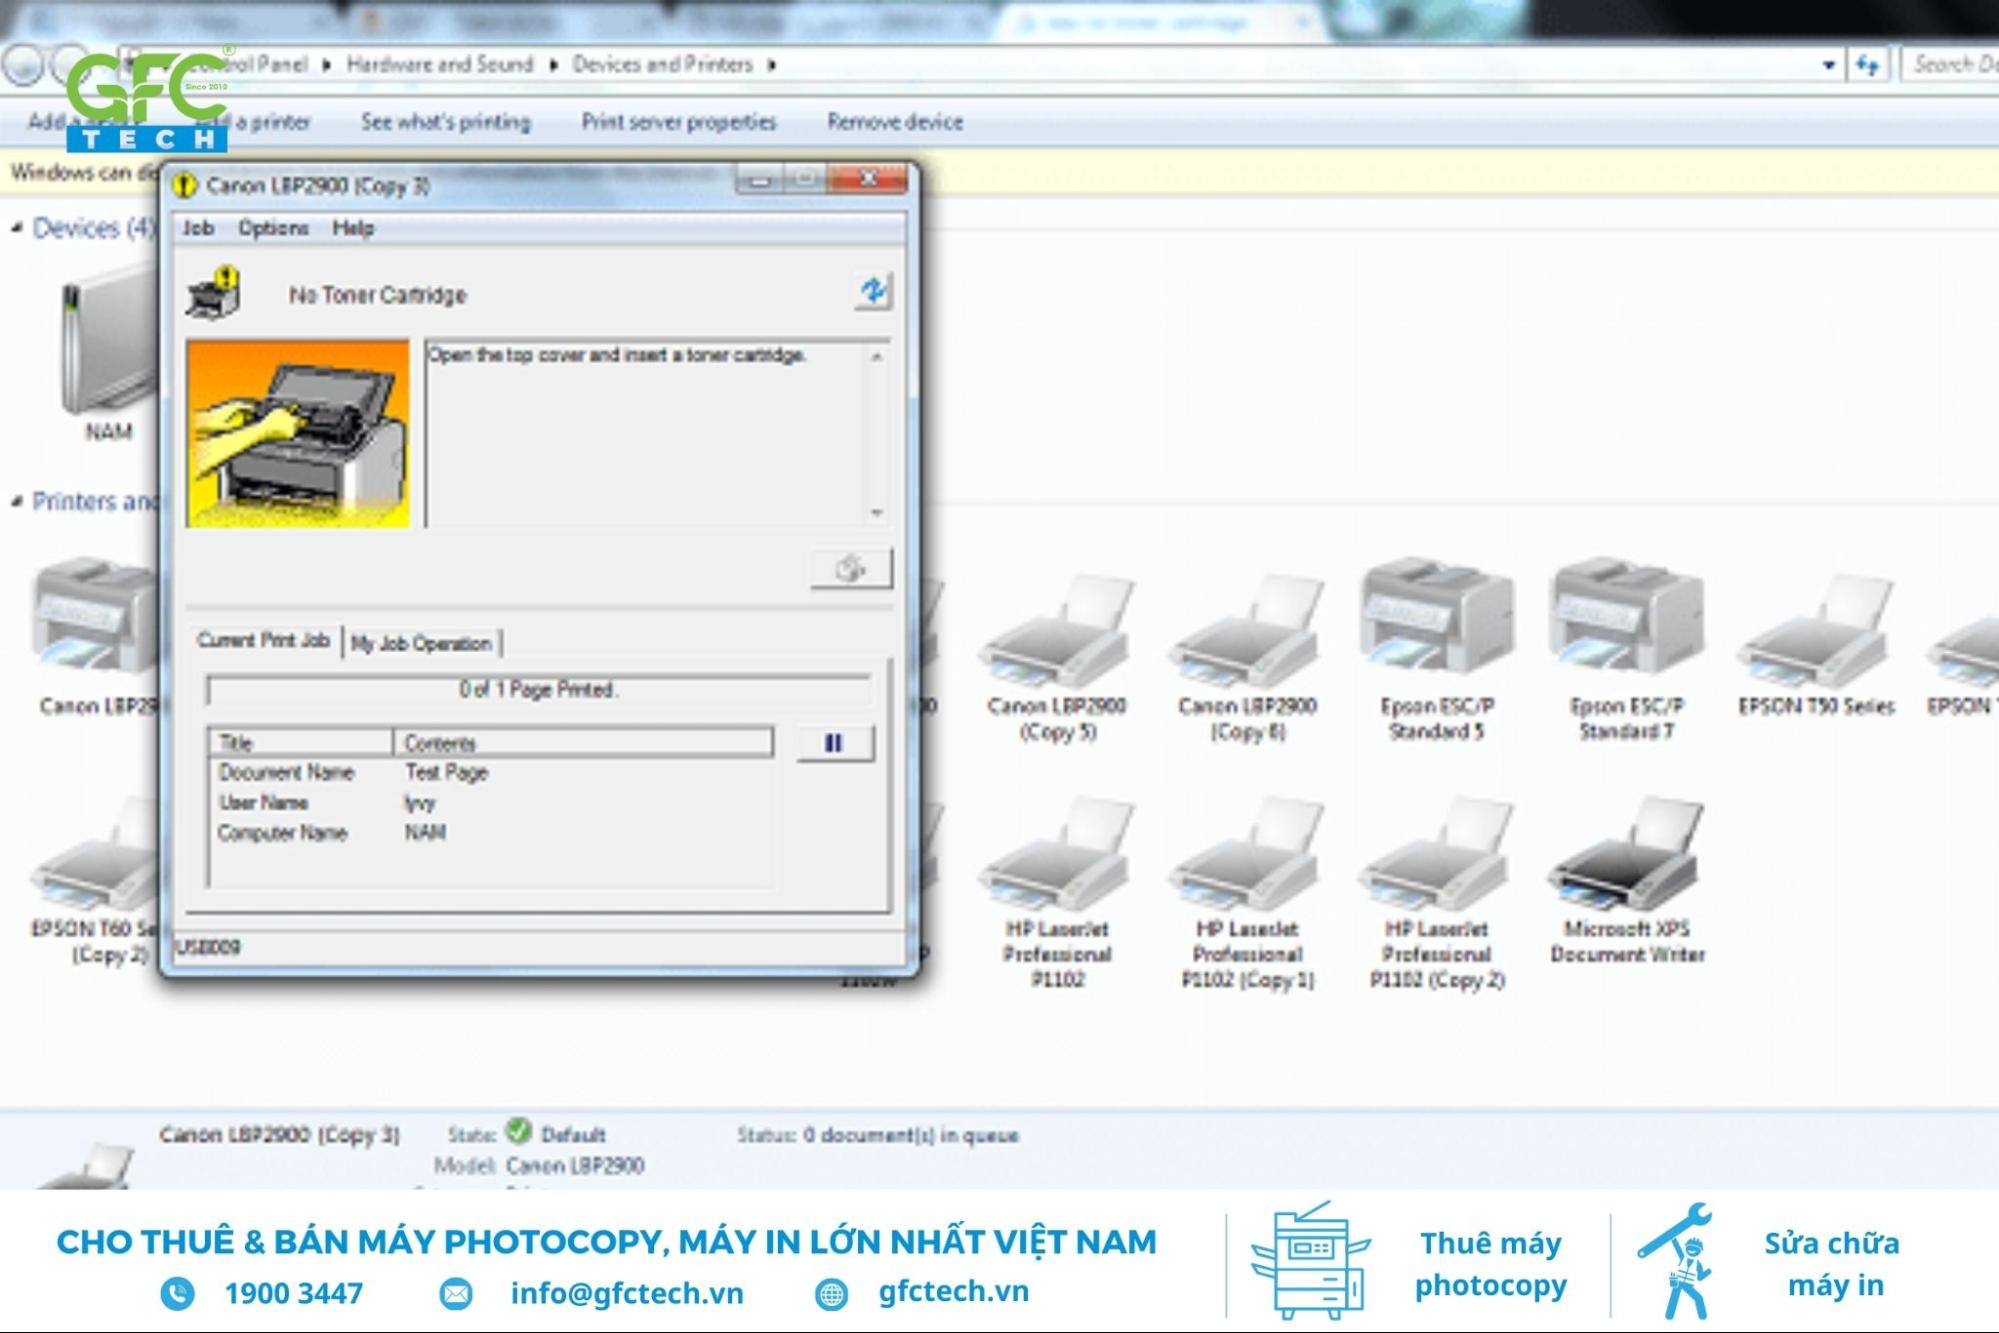Click the Test Page value

tap(446, 772)
